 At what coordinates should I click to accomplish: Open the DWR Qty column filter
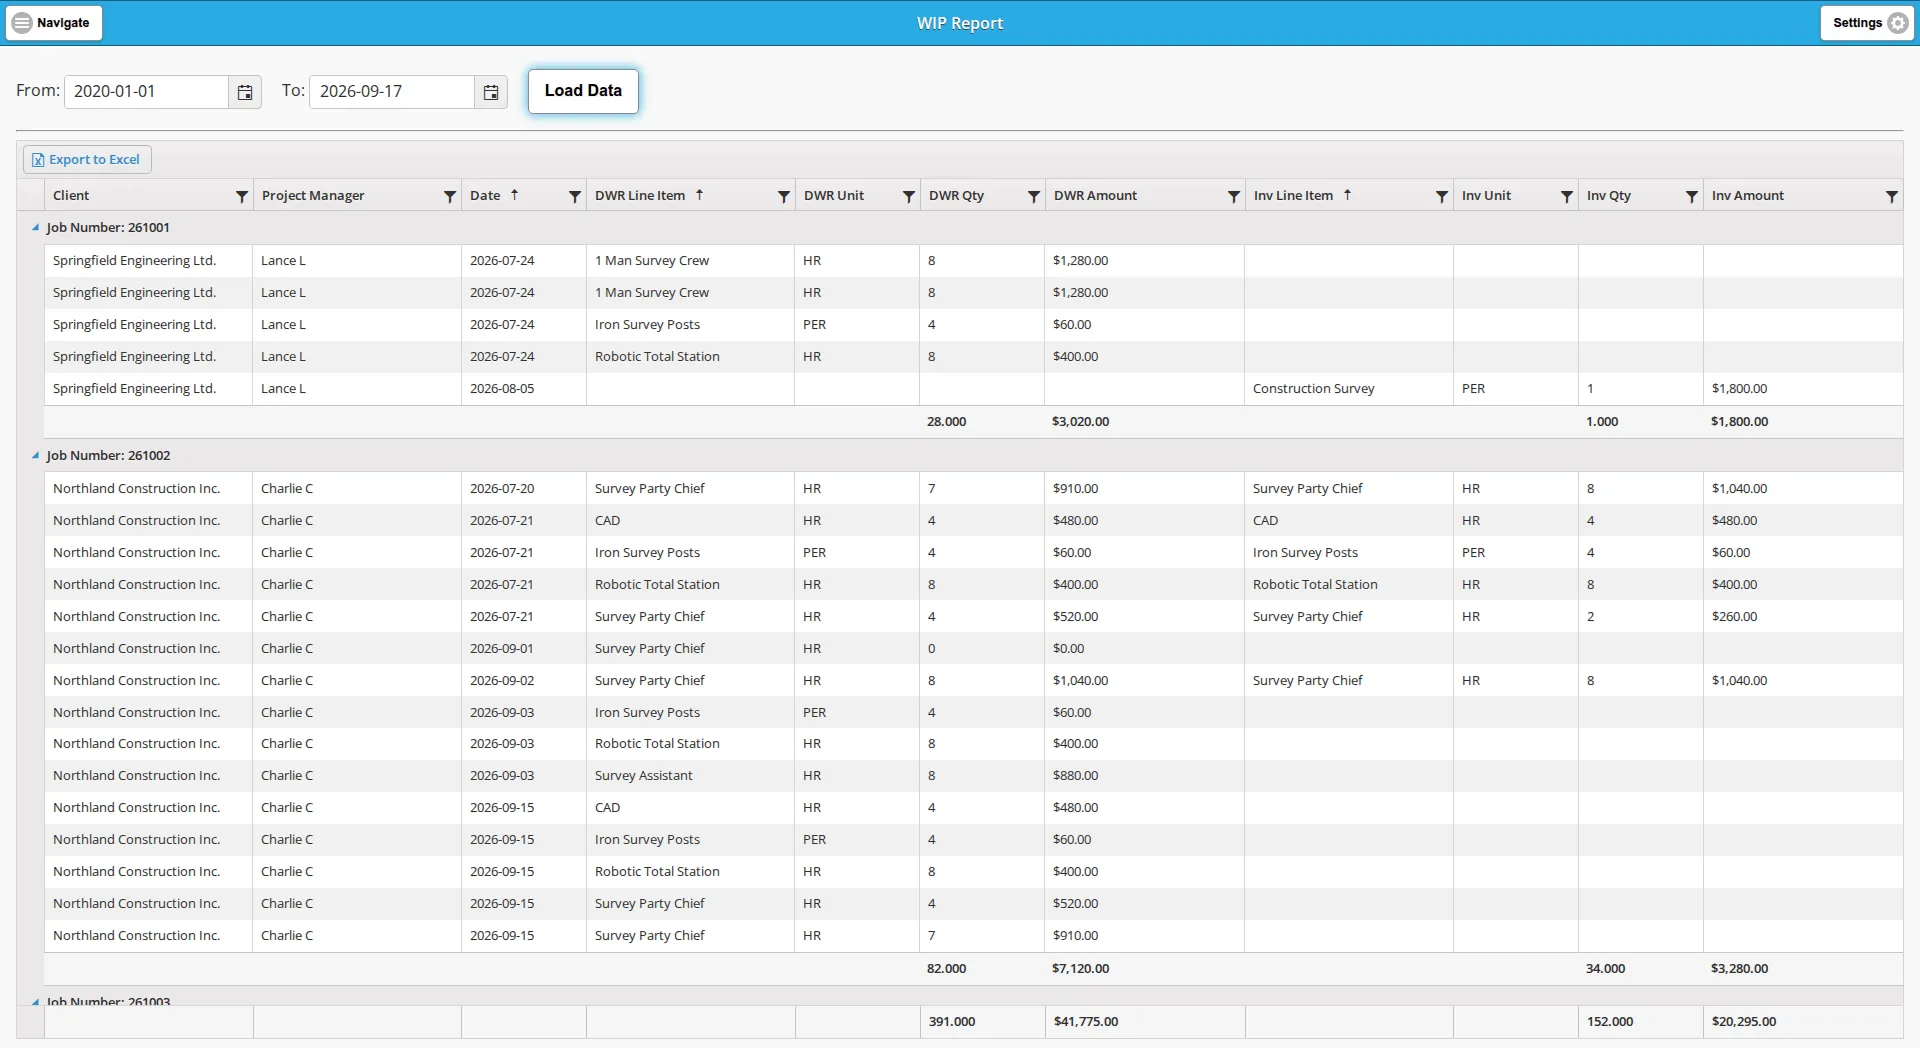point(1034,196)
